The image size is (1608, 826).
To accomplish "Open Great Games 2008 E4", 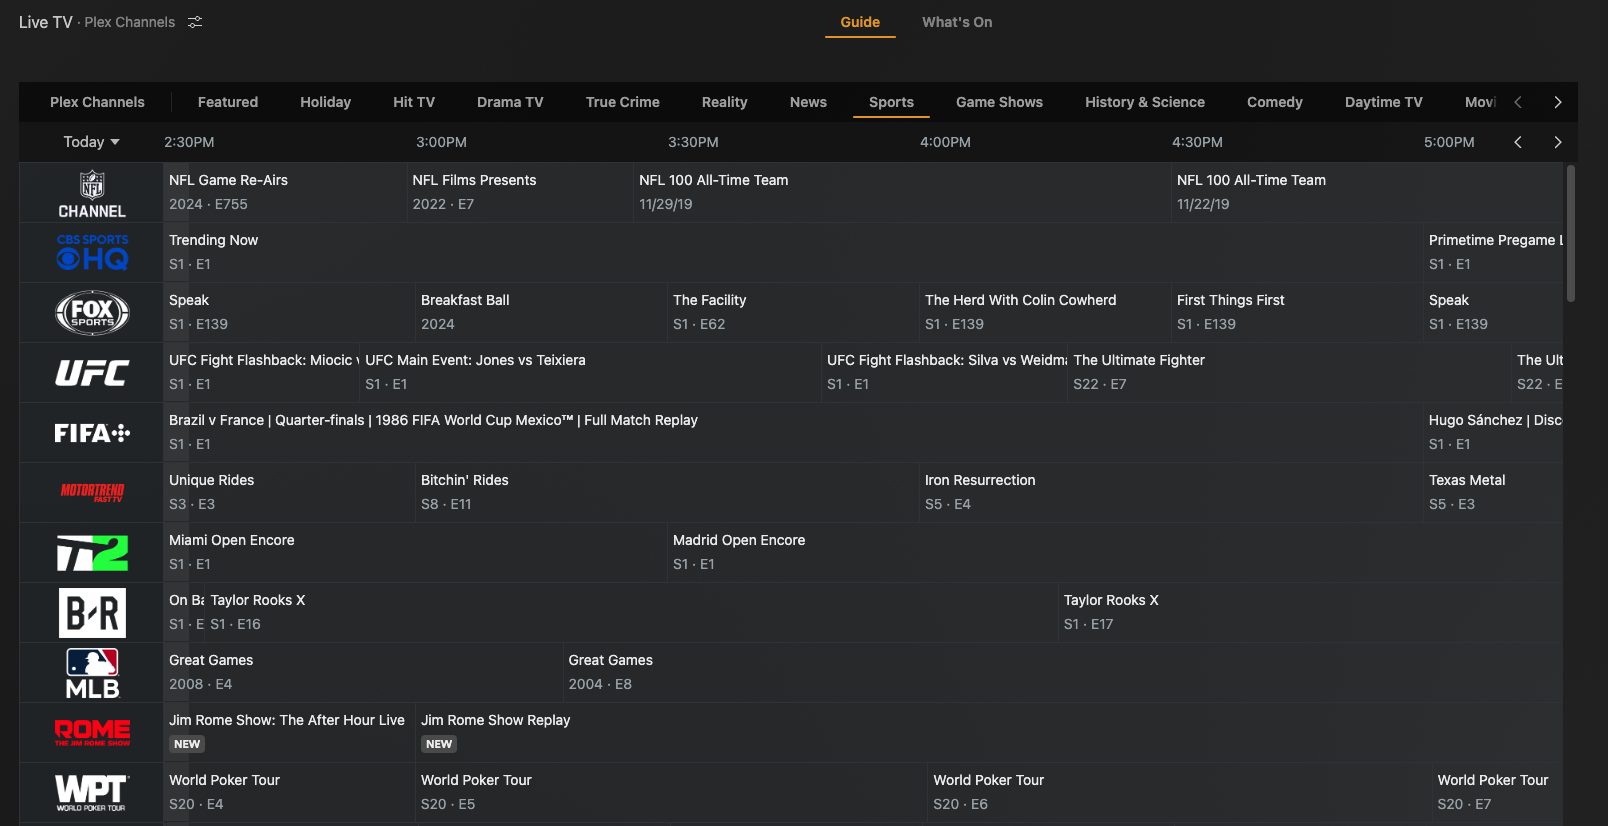I will (363, 672).
